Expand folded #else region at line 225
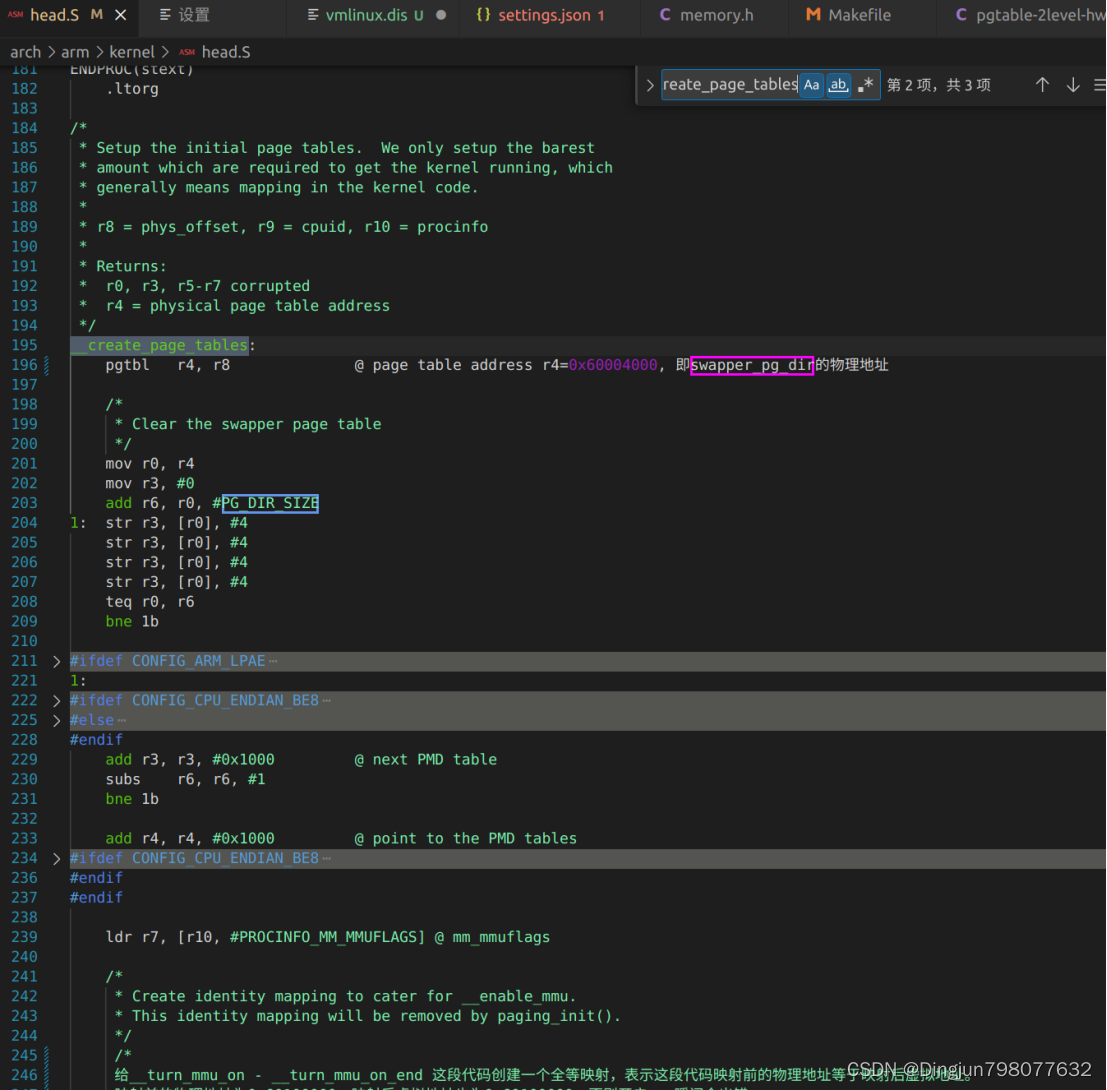Viewport: 1107px width, 1090px height. [57, 719]
